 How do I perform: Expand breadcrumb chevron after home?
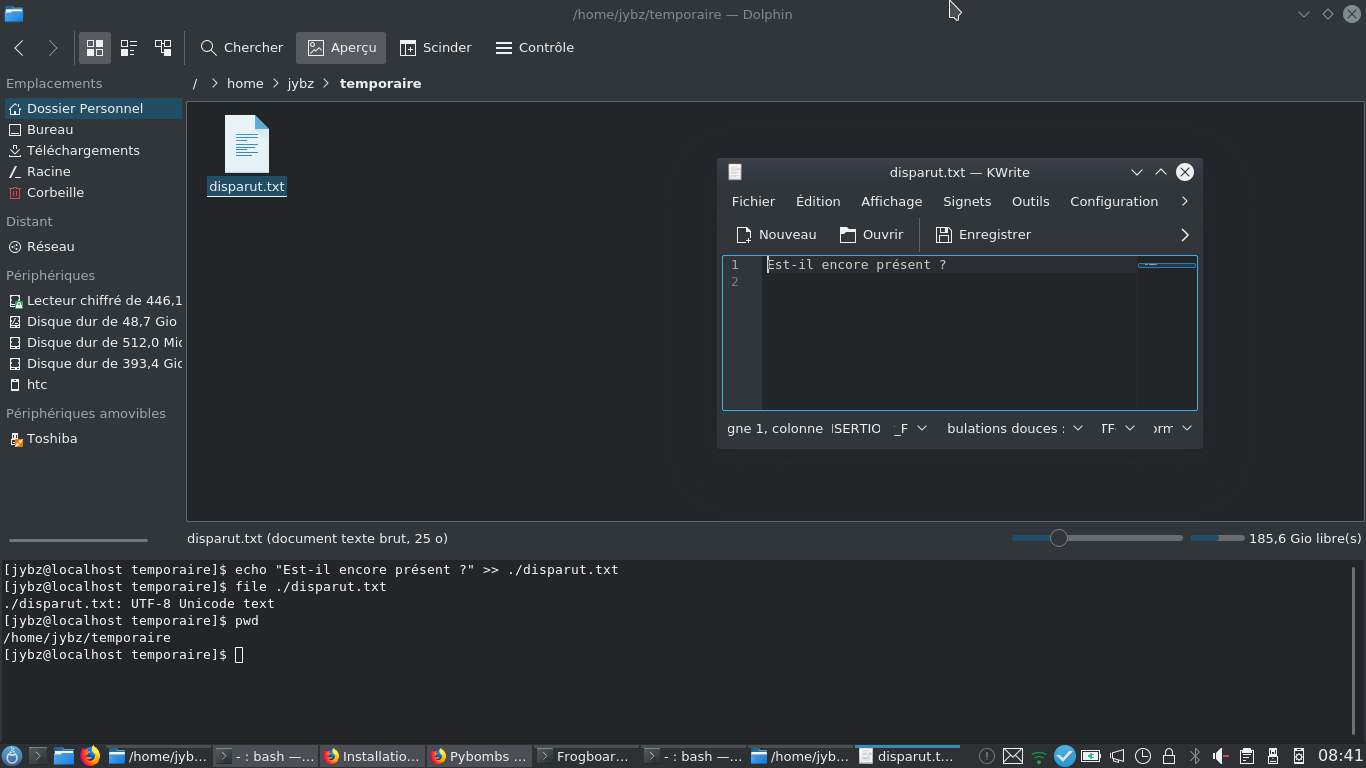tap(275, 83)
